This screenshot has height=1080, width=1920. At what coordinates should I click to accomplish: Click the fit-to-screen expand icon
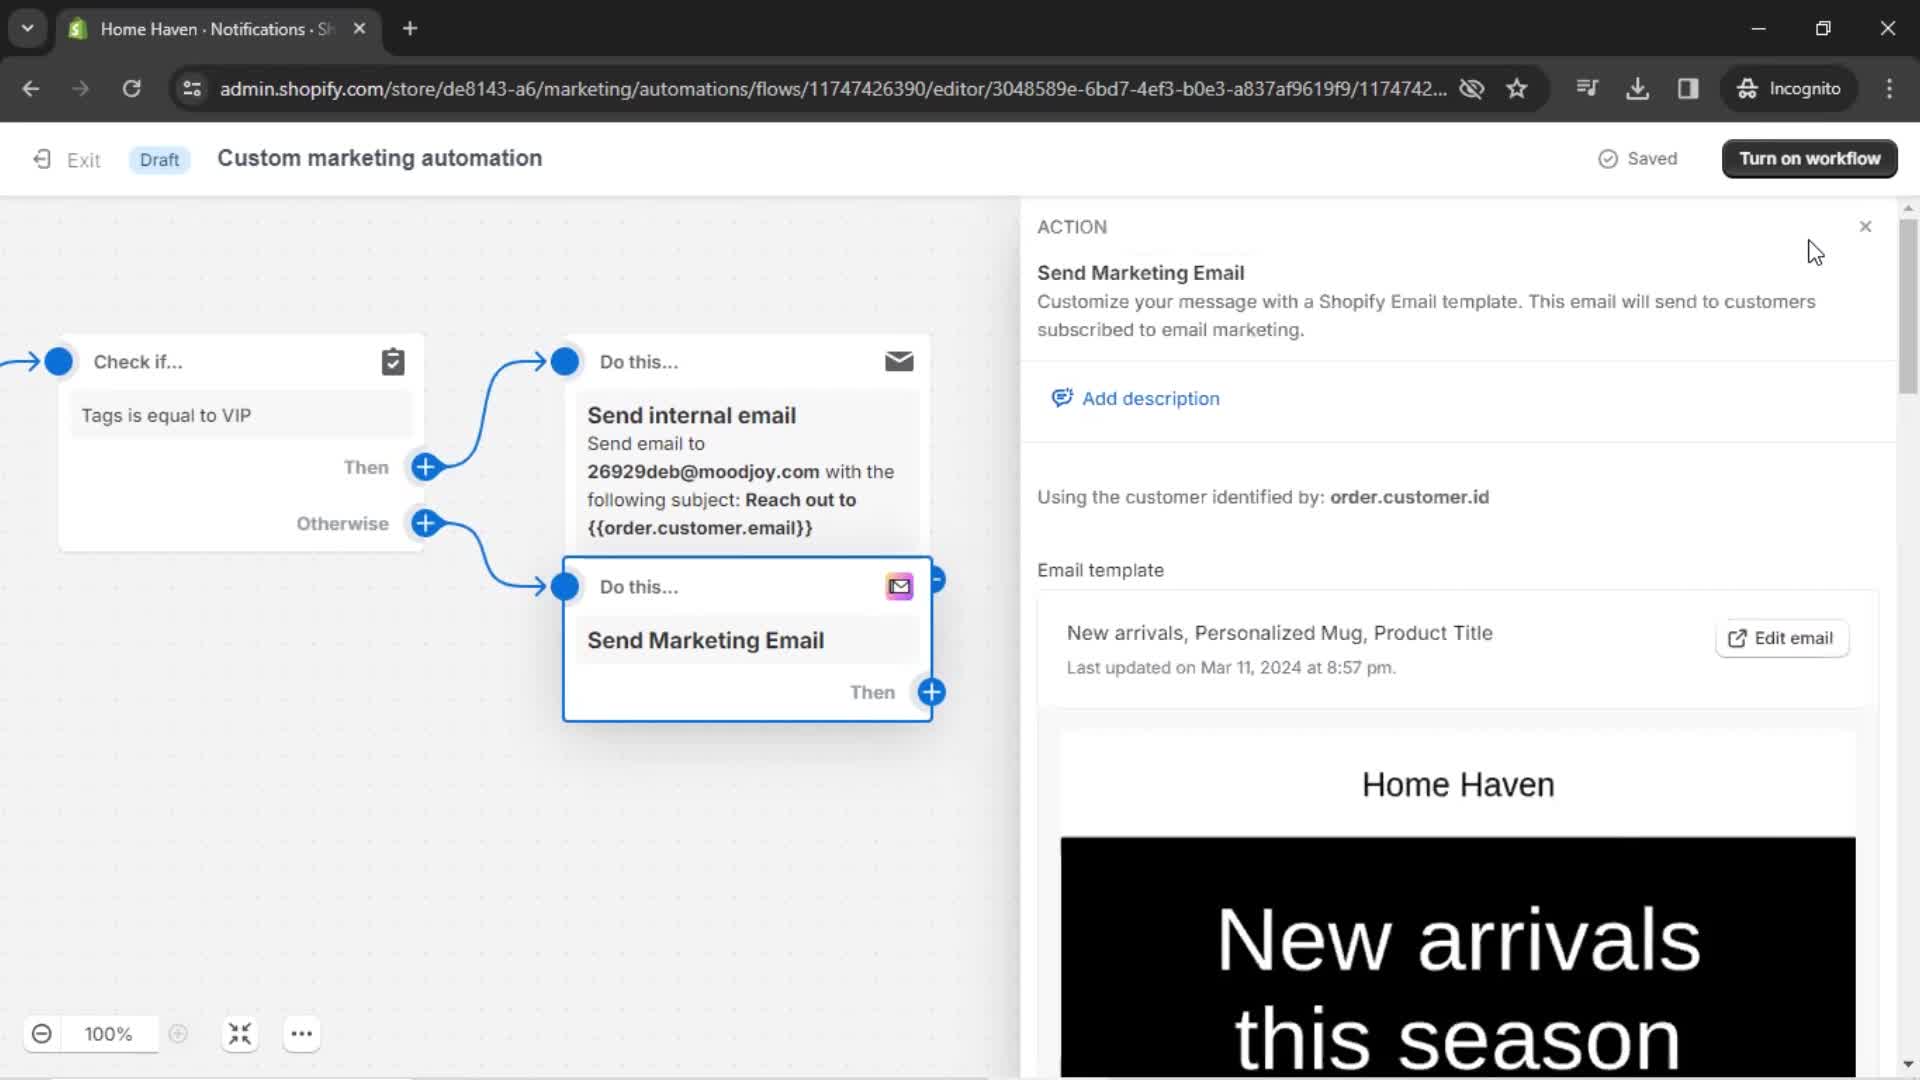[239, 1034]
